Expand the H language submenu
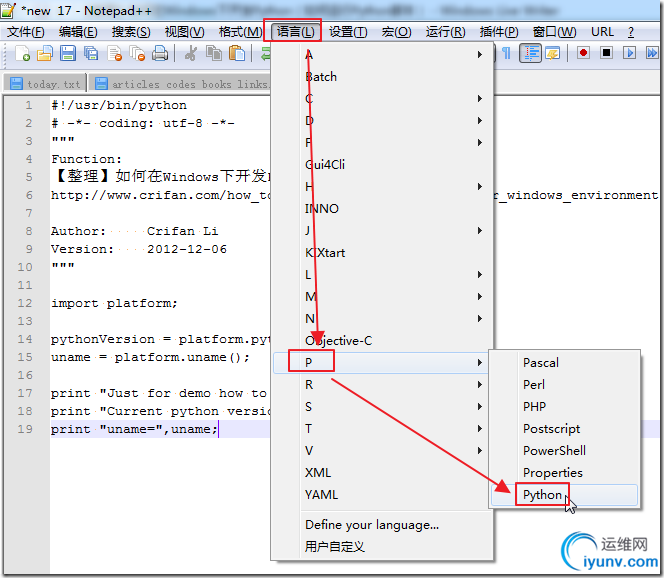Image resolution: width=664 pixels, height=578 pixels. 382,187
